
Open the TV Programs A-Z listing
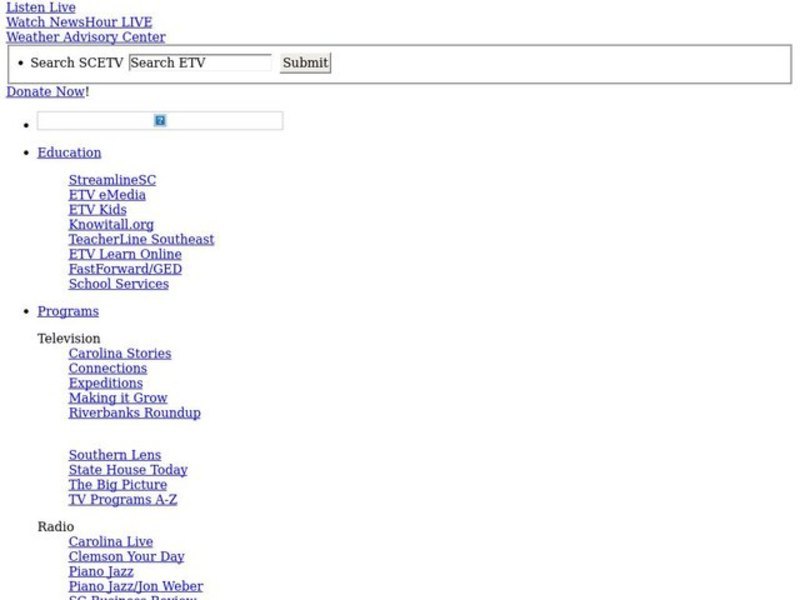[122, 499]
